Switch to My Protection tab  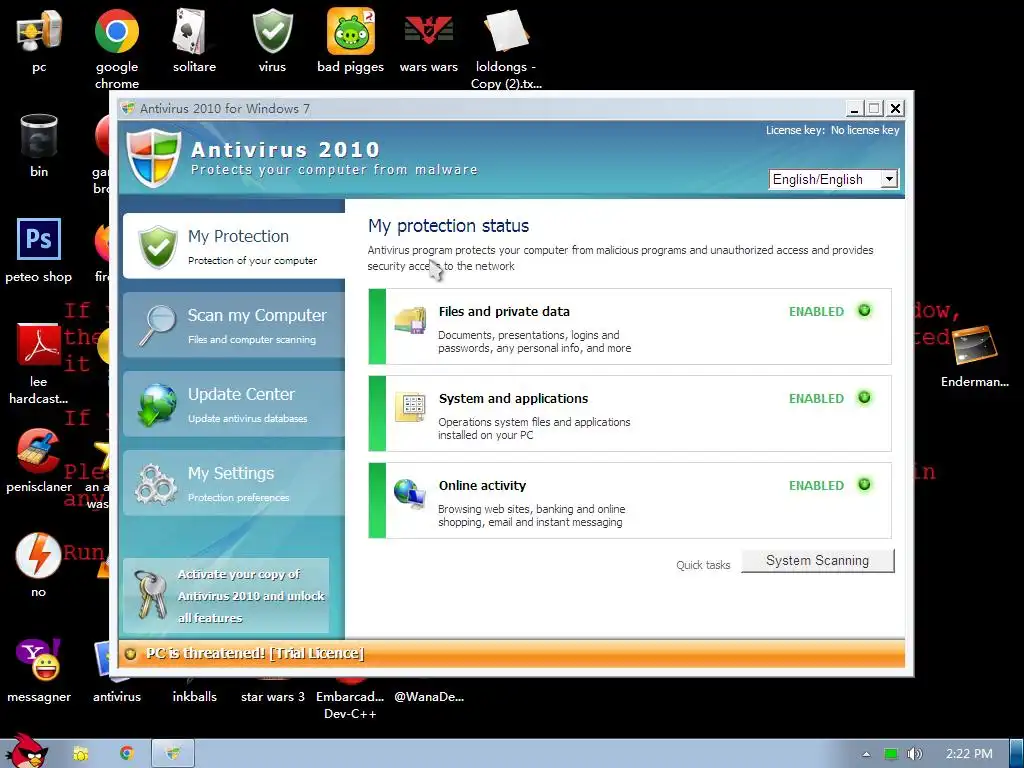pyautogui.click(x=234, y=246)
